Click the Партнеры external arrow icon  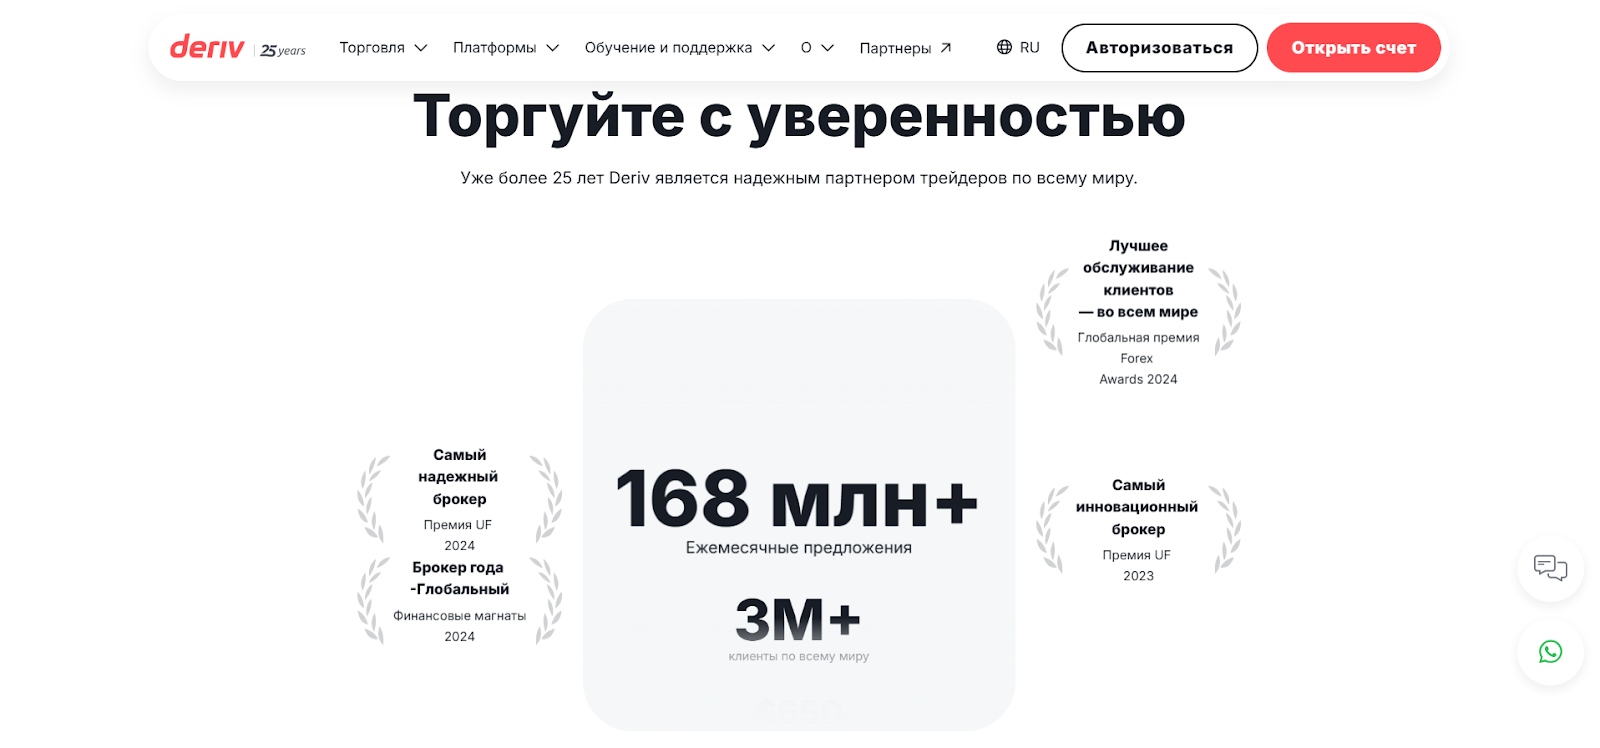pos(946,47)
